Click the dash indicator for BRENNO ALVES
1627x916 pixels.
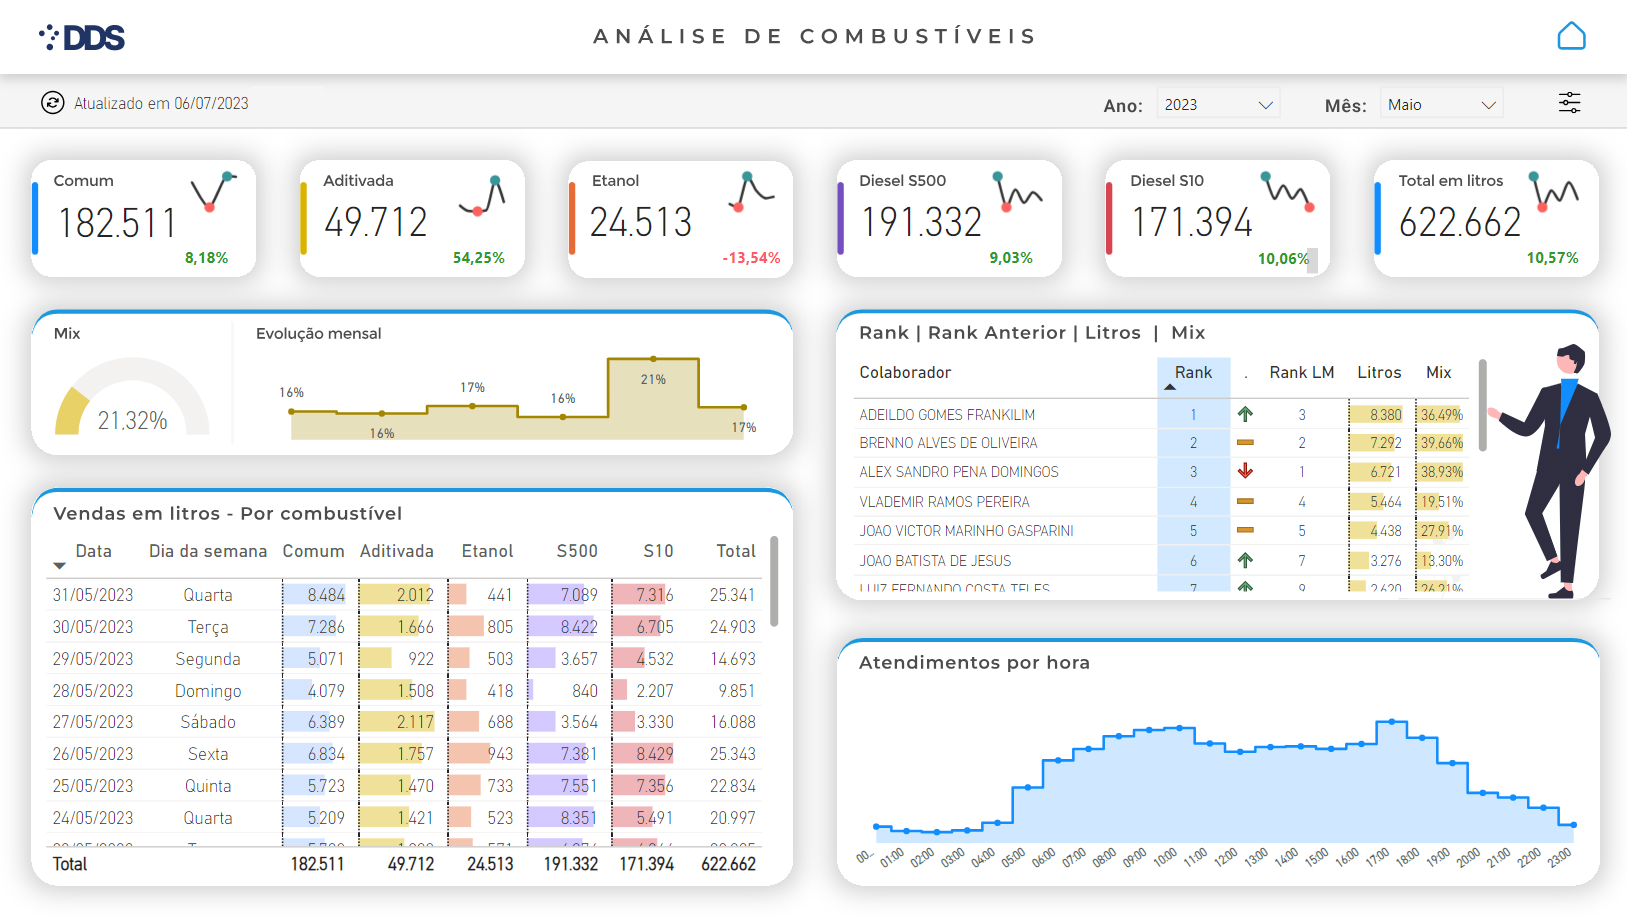pyautogui.click(x=1245, y=442)
